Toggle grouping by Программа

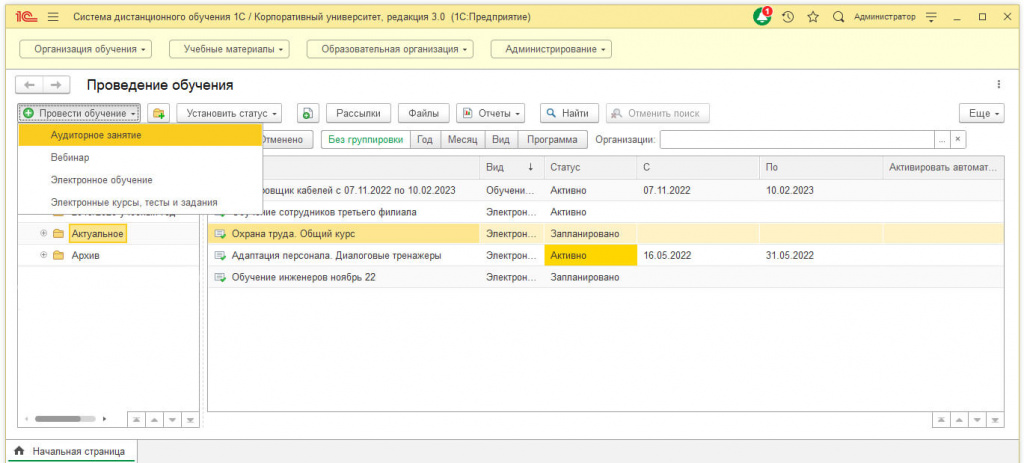point(552,140)
